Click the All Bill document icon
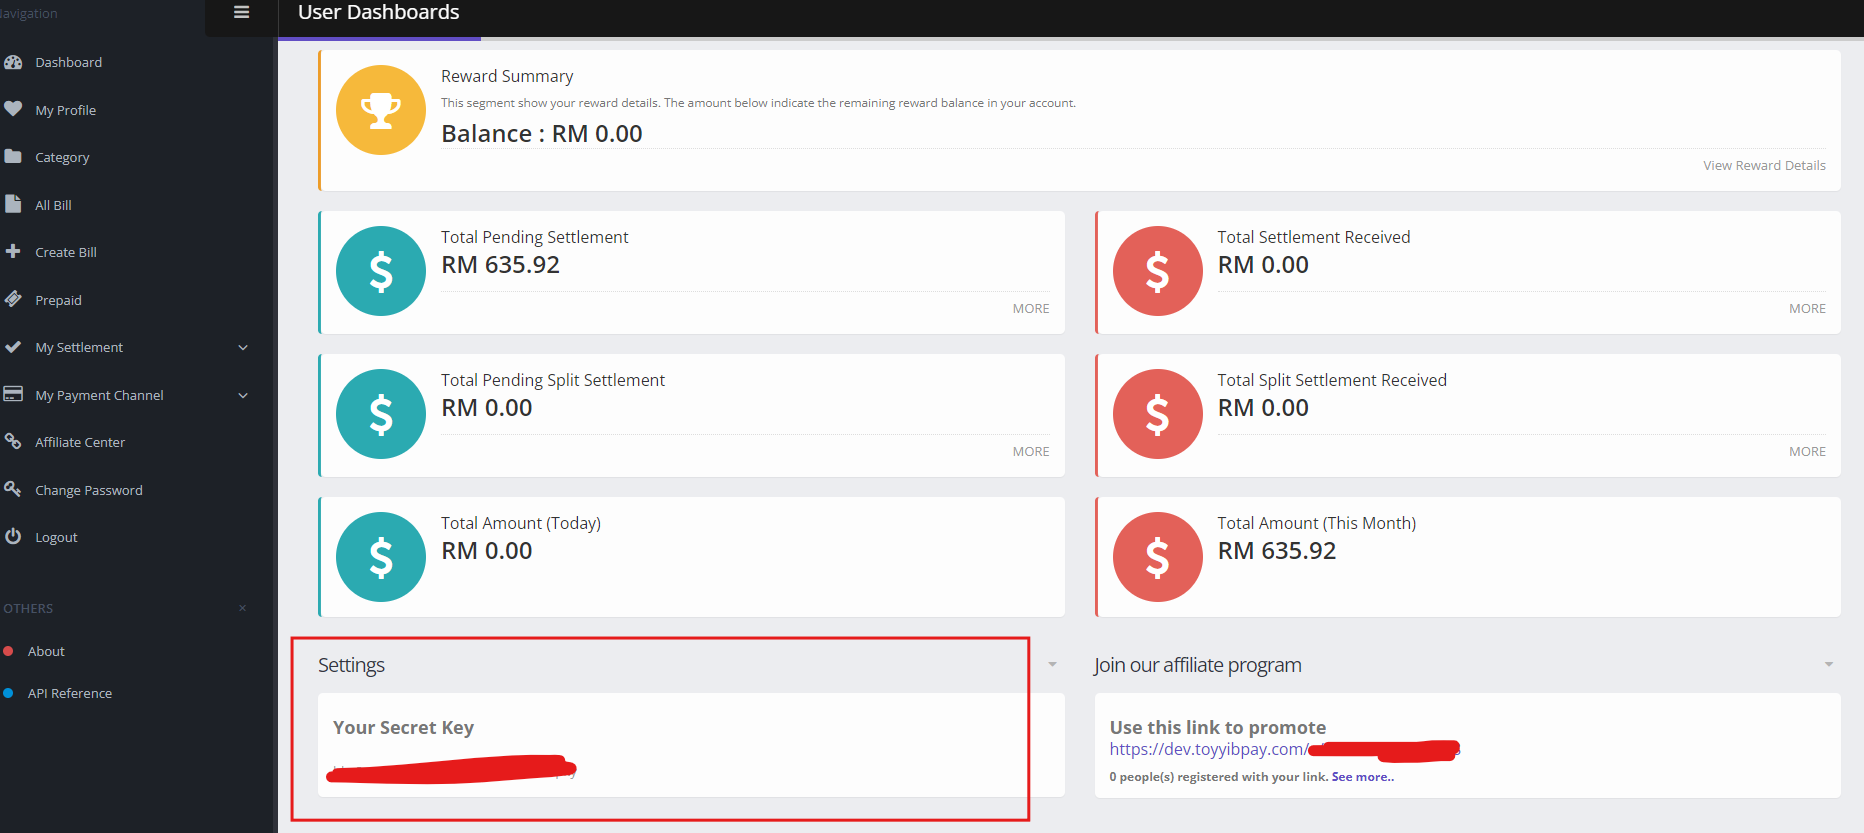Screen dimensions: 1864x833 pyautogui.click(x=13, y=204)
